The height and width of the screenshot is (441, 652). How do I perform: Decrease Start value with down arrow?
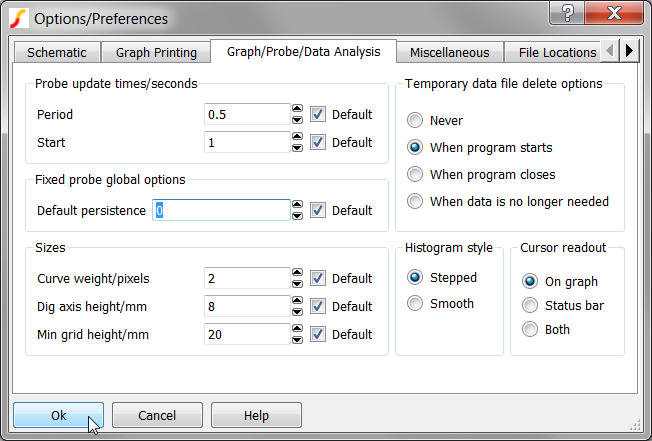297,148
